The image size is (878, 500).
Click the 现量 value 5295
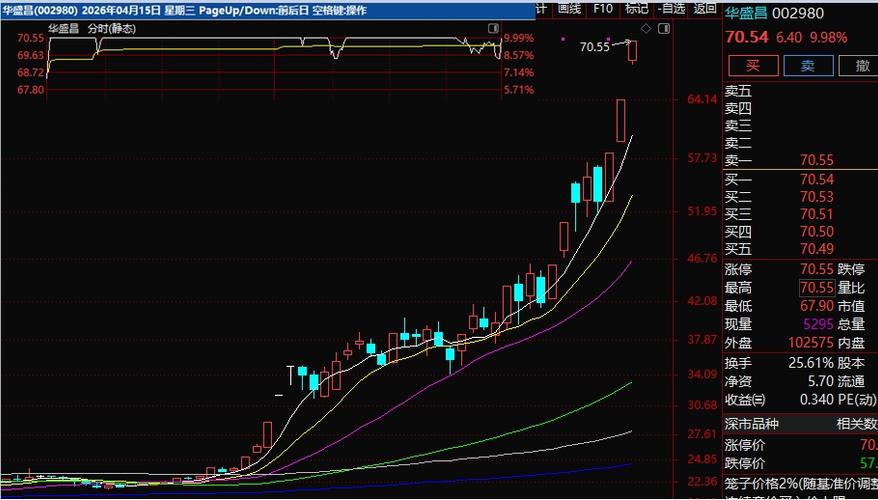pyautogui.click(x=818, y=324)
